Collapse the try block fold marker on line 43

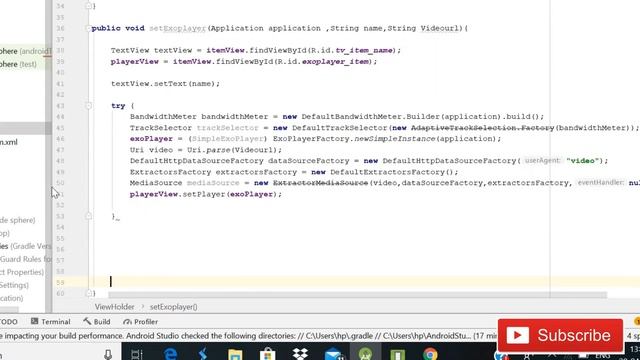coord(88,106)
